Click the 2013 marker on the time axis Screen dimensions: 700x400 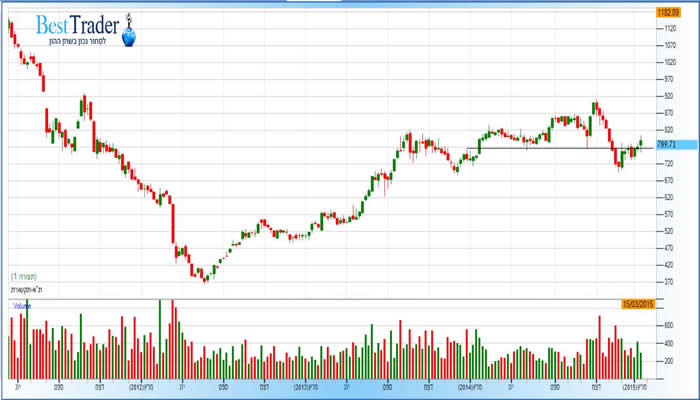click(x=305, y=385)
